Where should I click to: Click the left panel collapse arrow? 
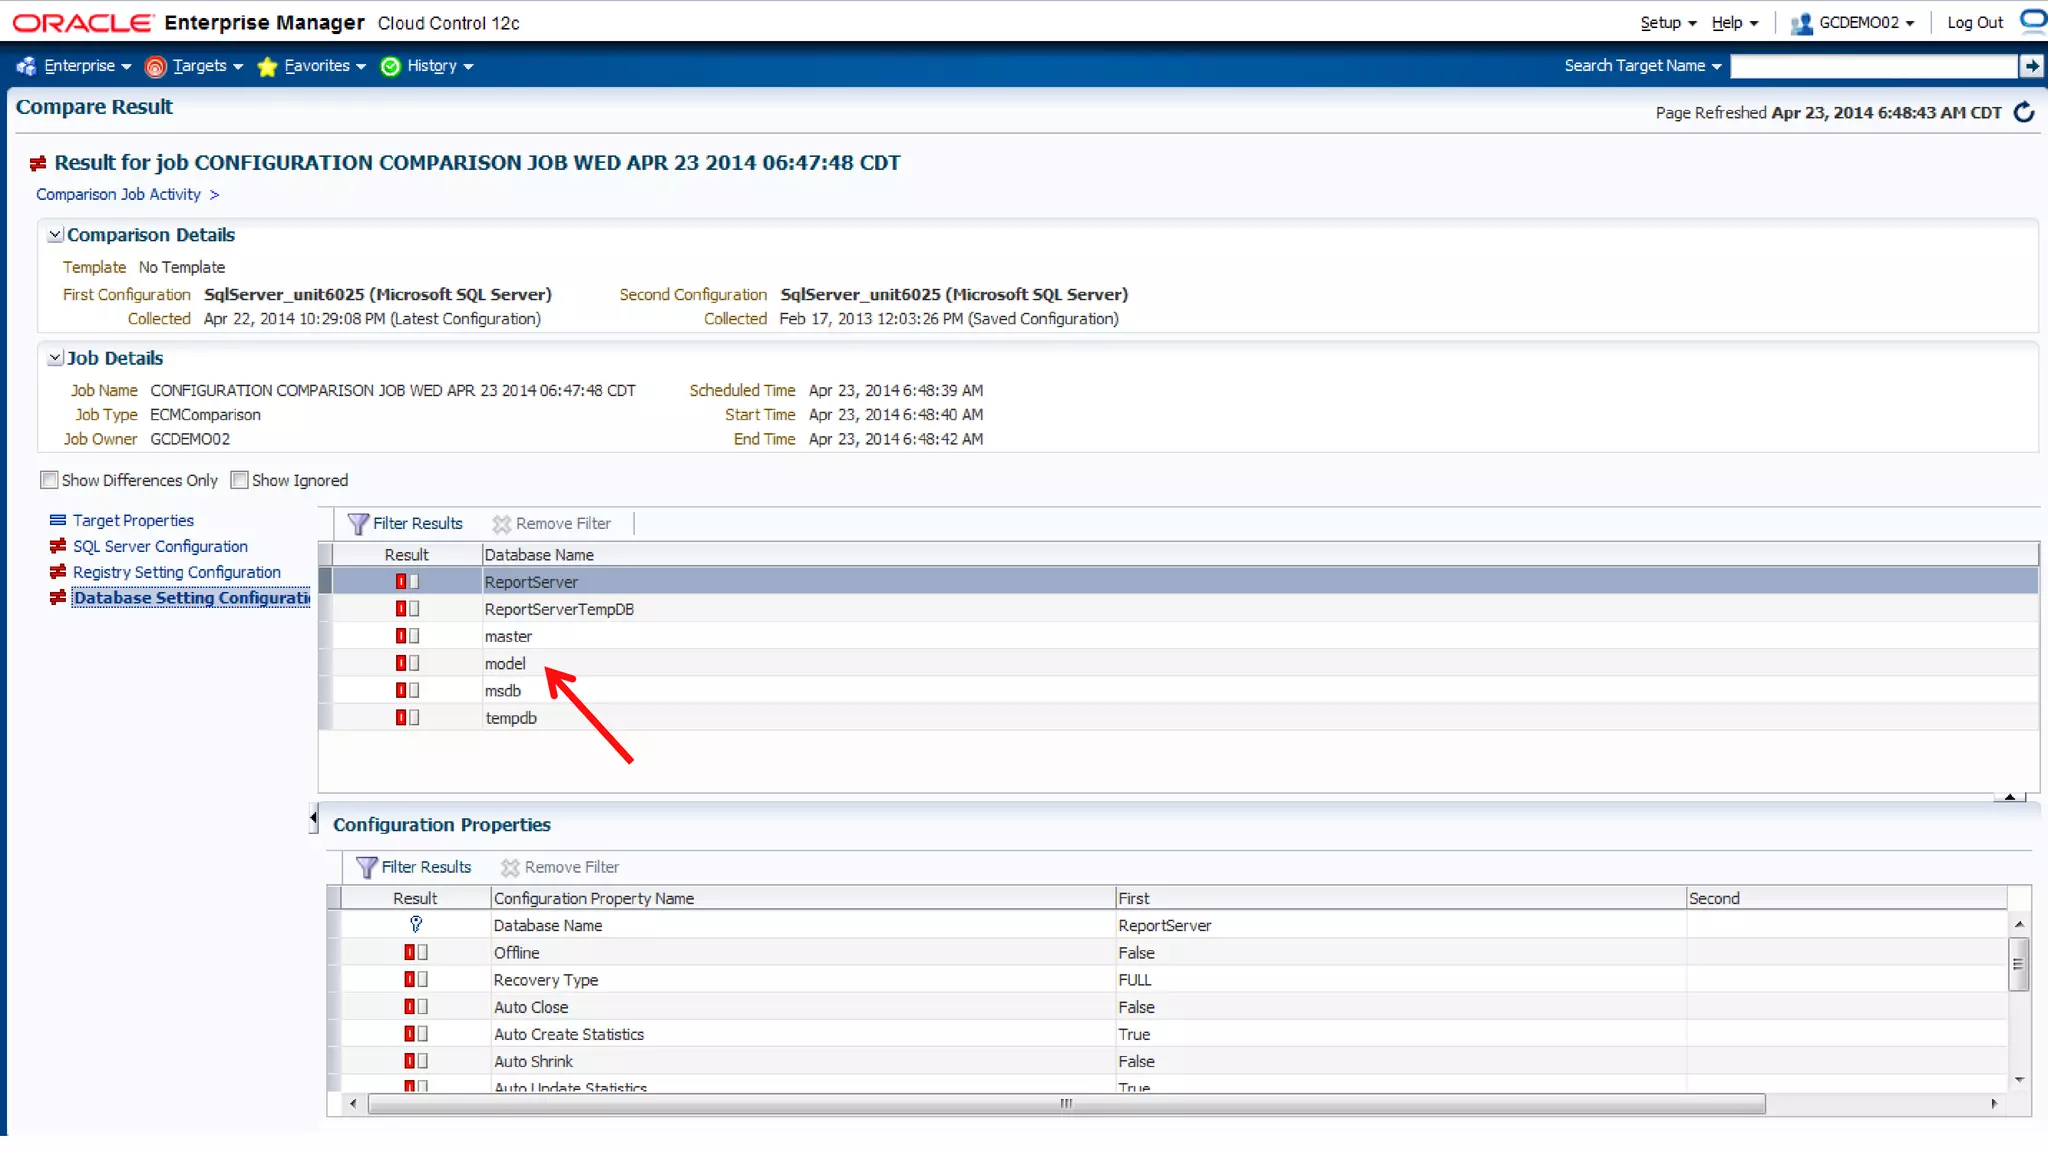[313, 819]
